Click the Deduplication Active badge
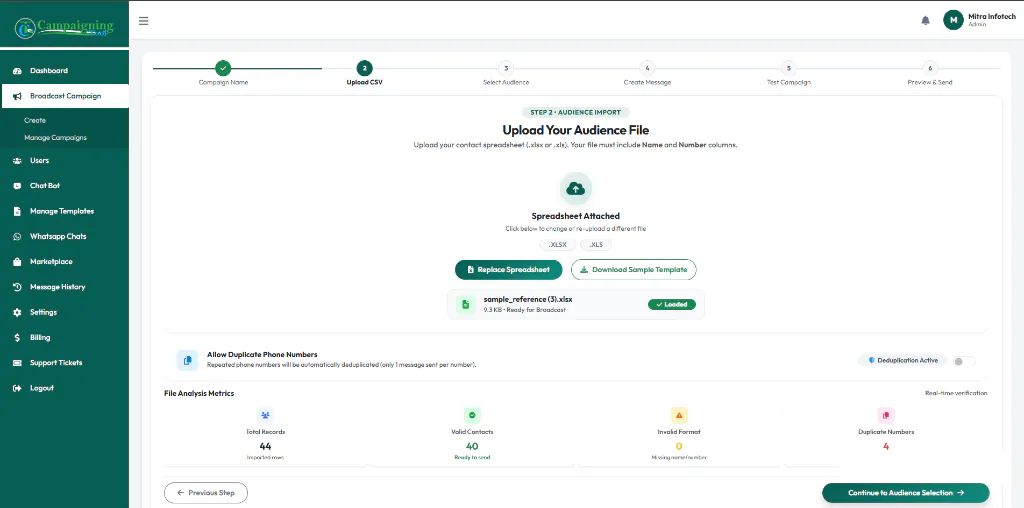1024x508 pixels. [x=903, y=360]
